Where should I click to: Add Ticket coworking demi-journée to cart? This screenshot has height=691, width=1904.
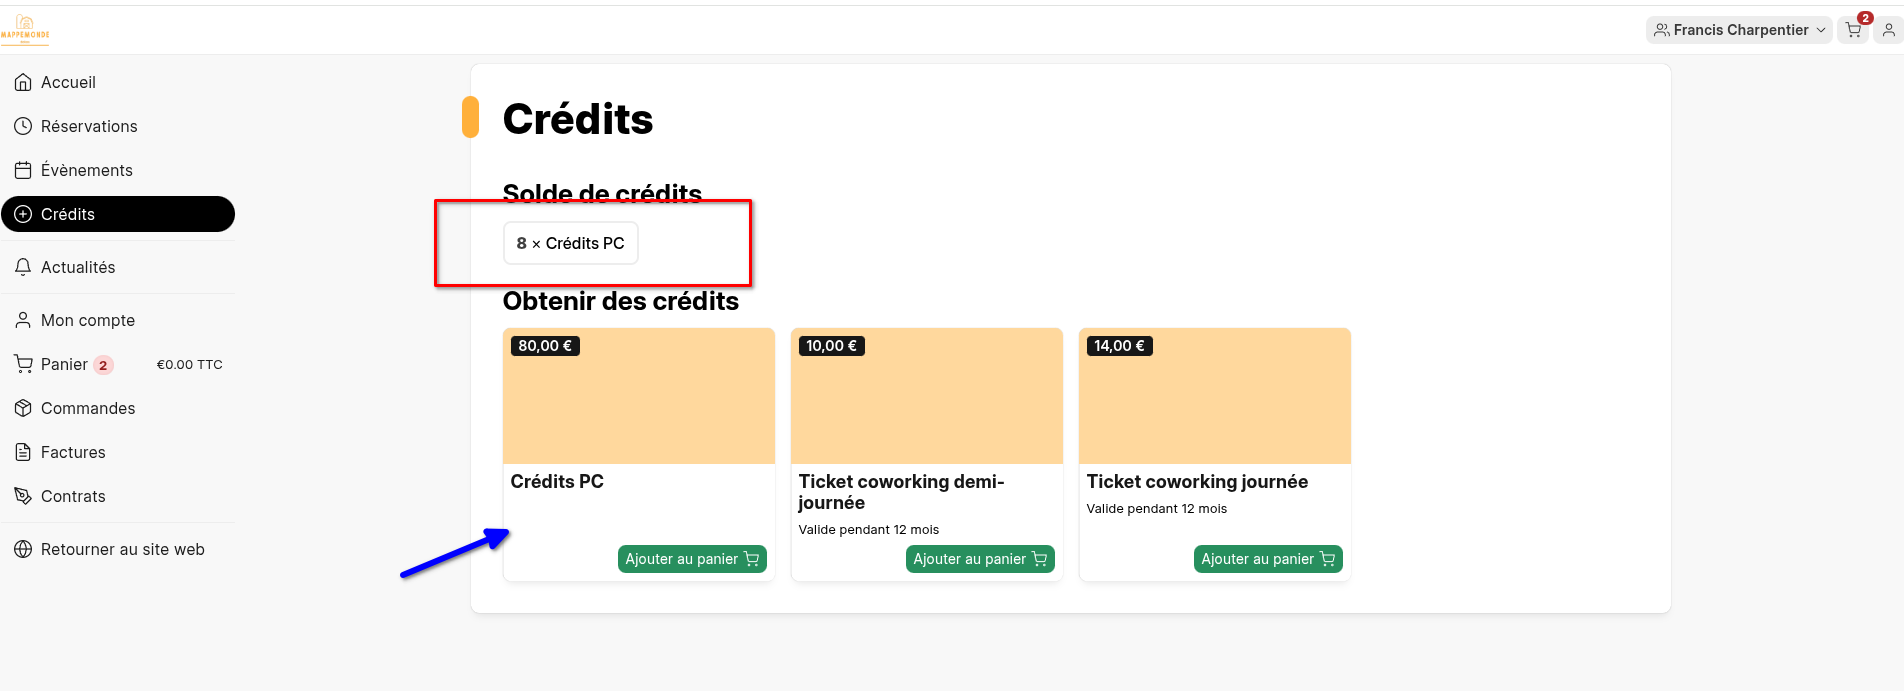tap(980, 559)
